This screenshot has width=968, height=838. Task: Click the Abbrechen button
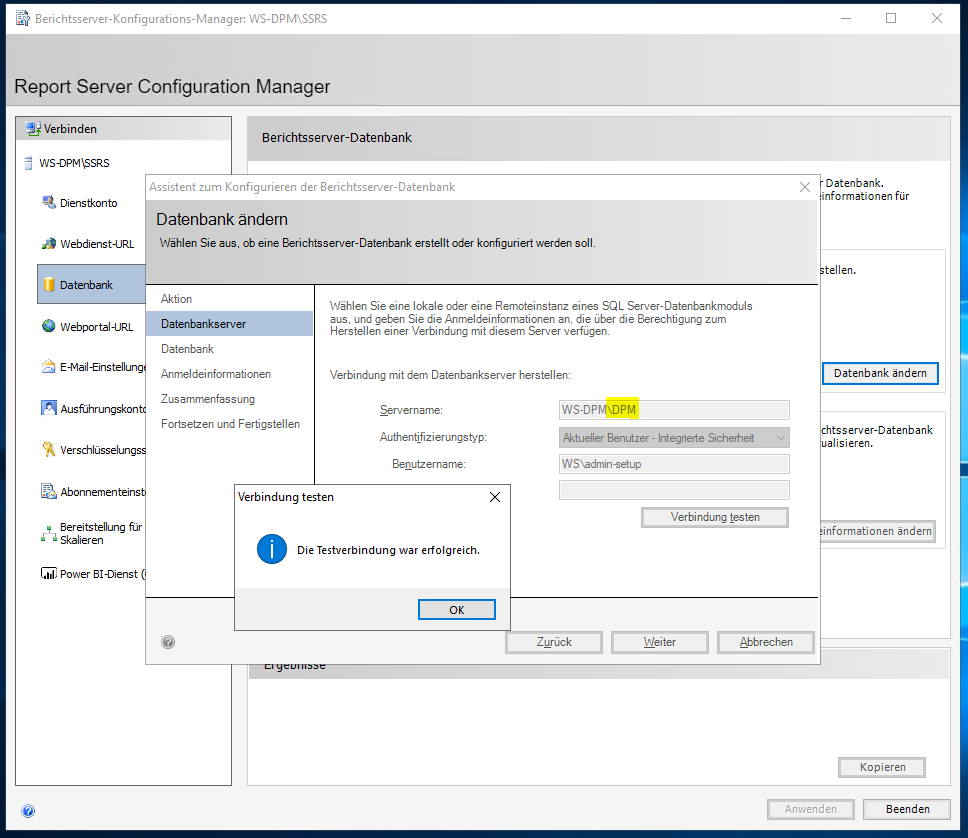tap(766, 642)
